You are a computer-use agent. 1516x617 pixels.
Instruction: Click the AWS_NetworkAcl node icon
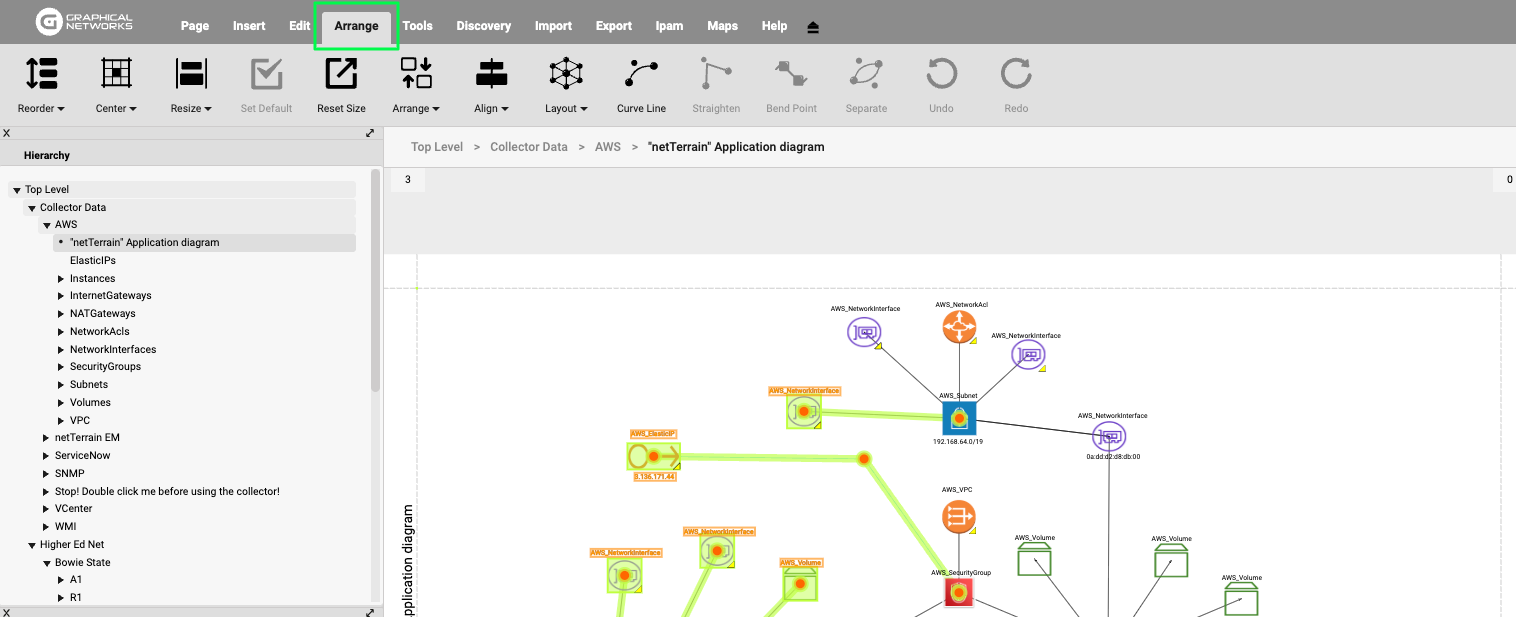point(959,327)
